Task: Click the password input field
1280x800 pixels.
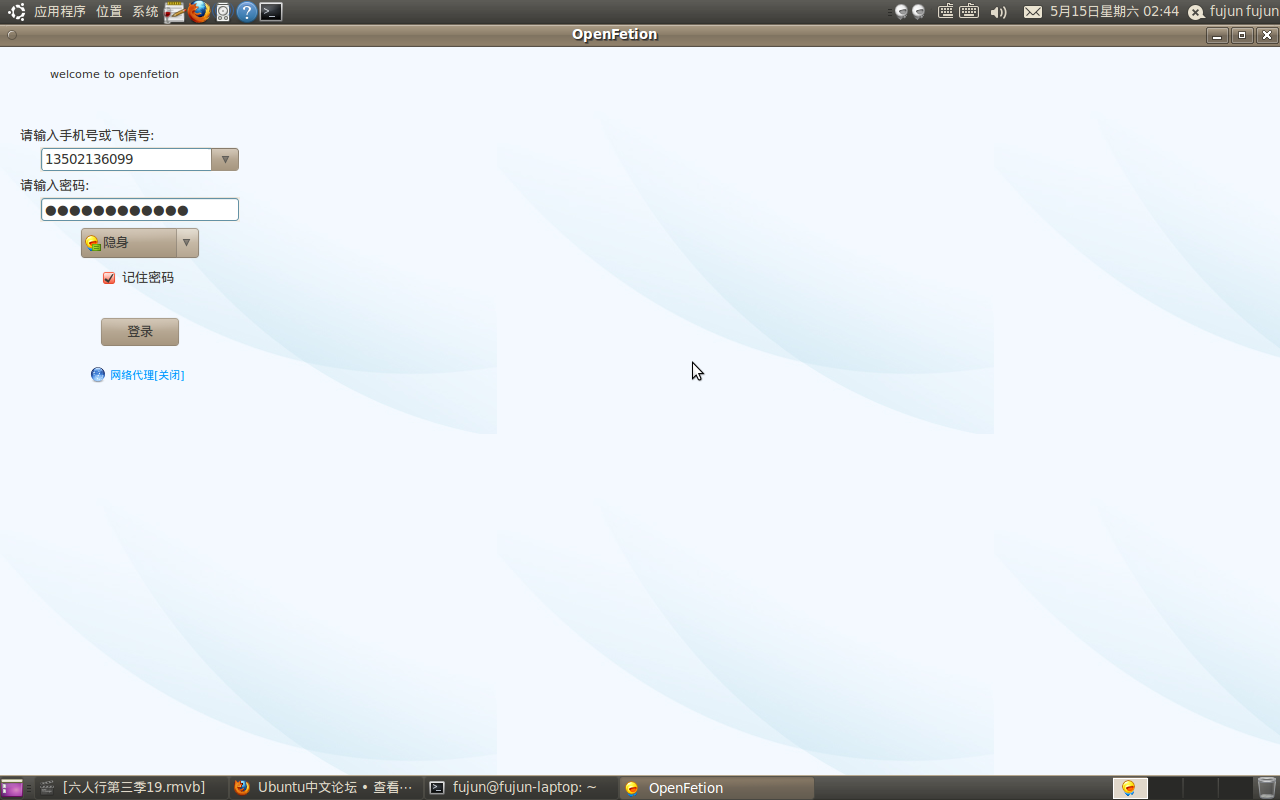Action: [140, 209]
